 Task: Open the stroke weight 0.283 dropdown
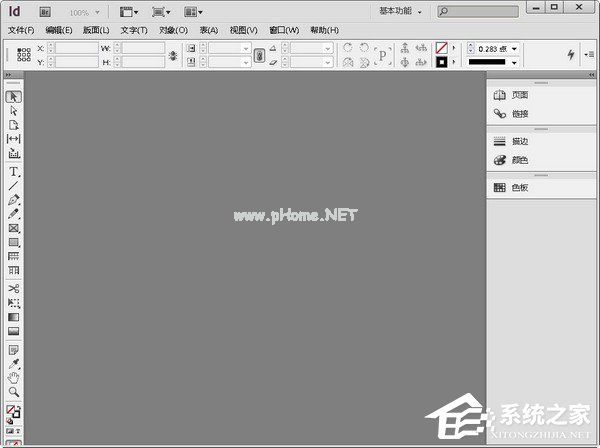[514, 49]
